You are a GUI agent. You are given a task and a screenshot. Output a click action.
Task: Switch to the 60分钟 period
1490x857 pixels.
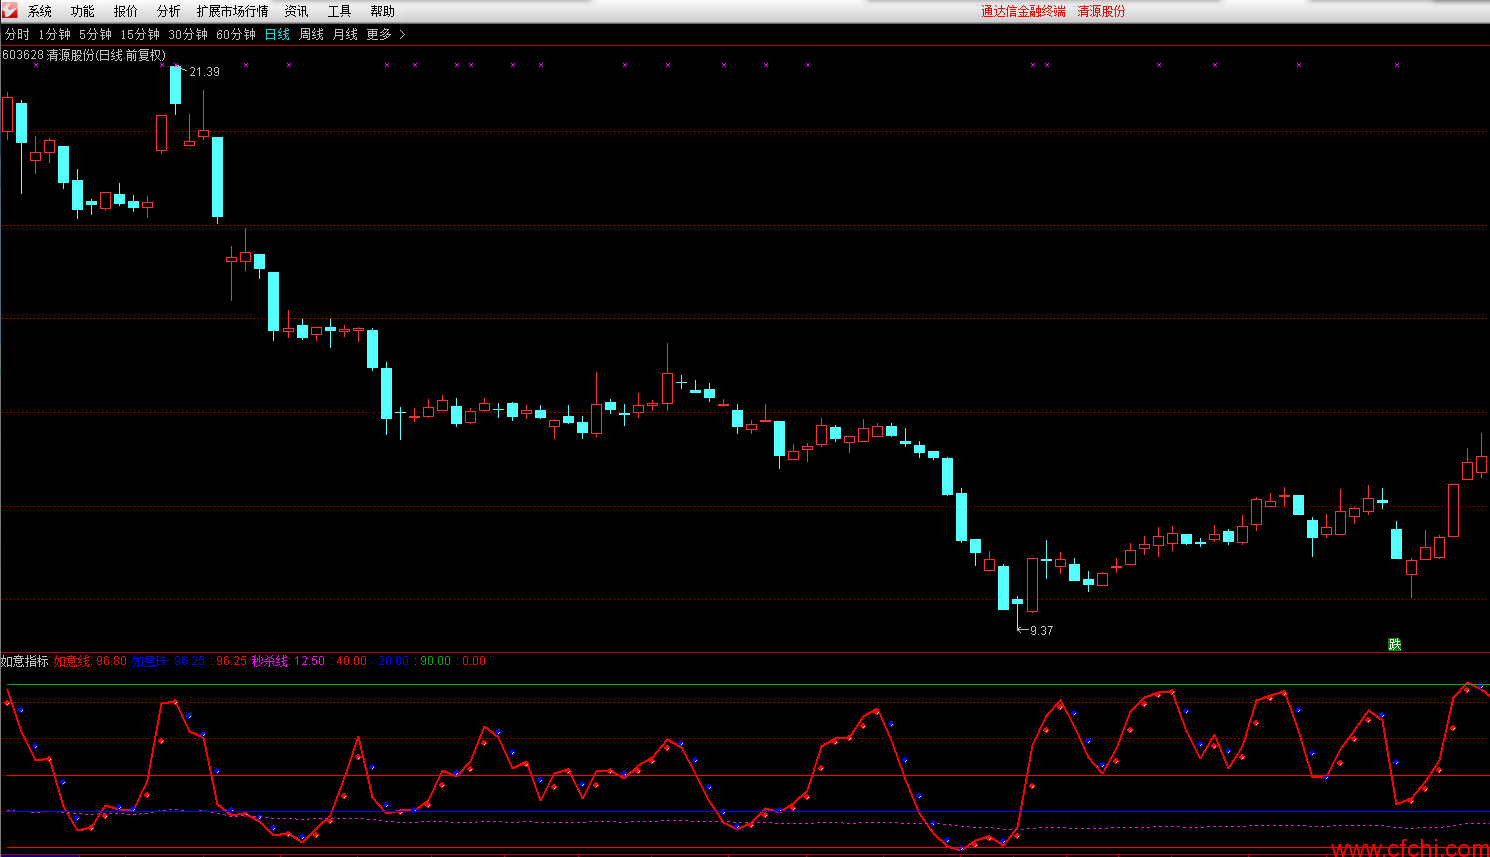(236, 35)
